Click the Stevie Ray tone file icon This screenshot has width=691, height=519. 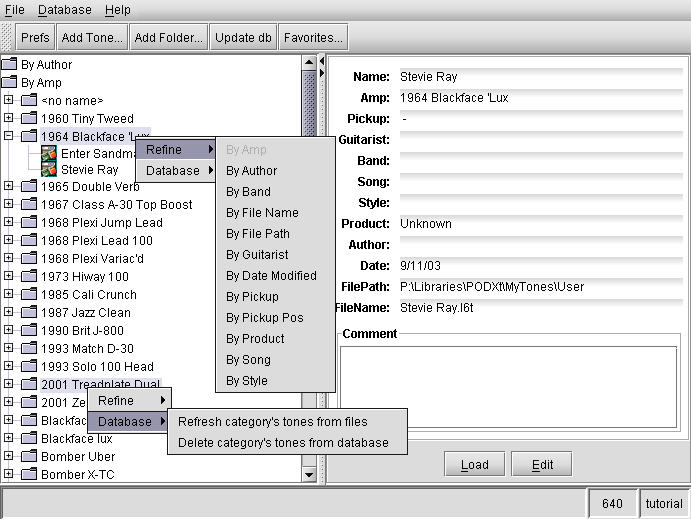pyautogui.click(x=49, y=170)
